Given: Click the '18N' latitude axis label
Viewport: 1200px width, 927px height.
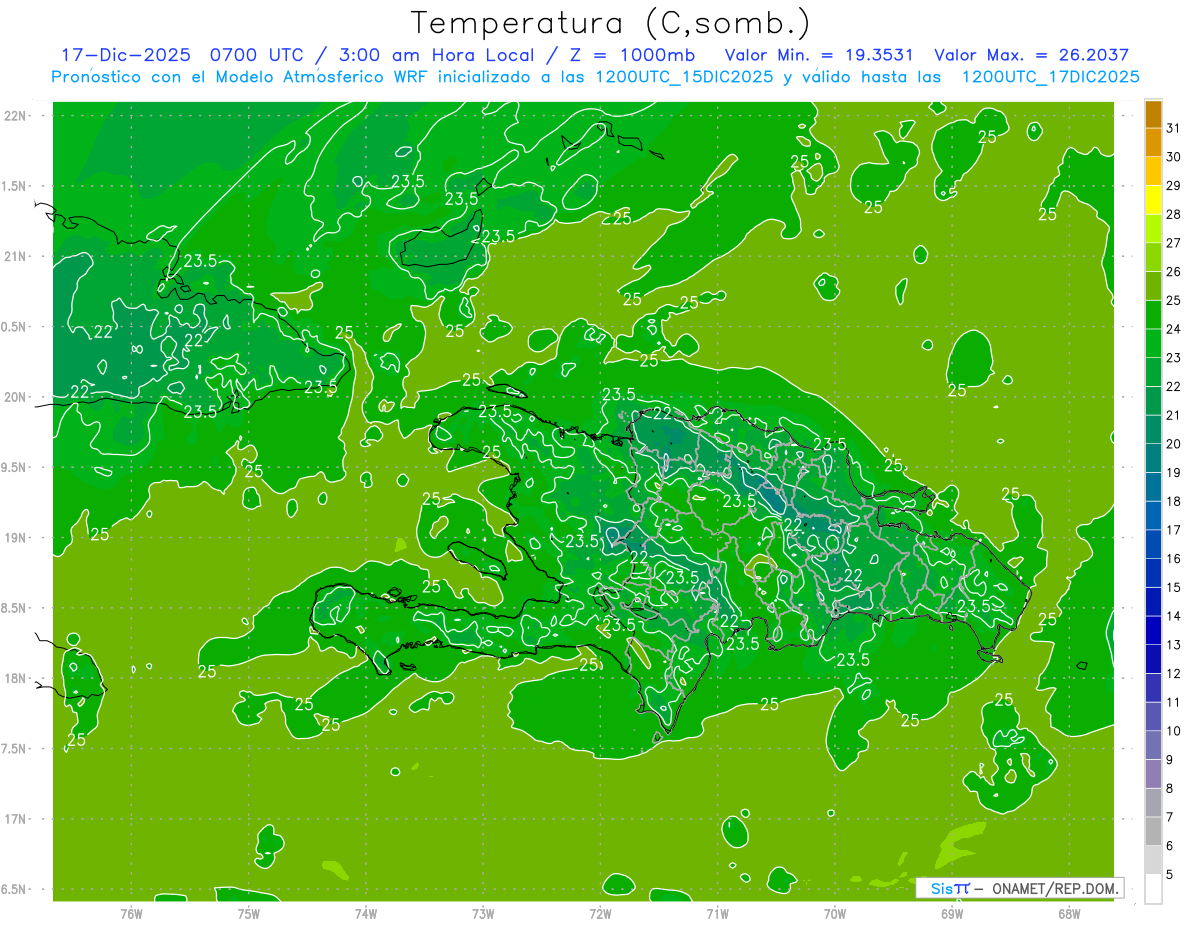Looking at the screenshot, I should click(x=16, y=678).
